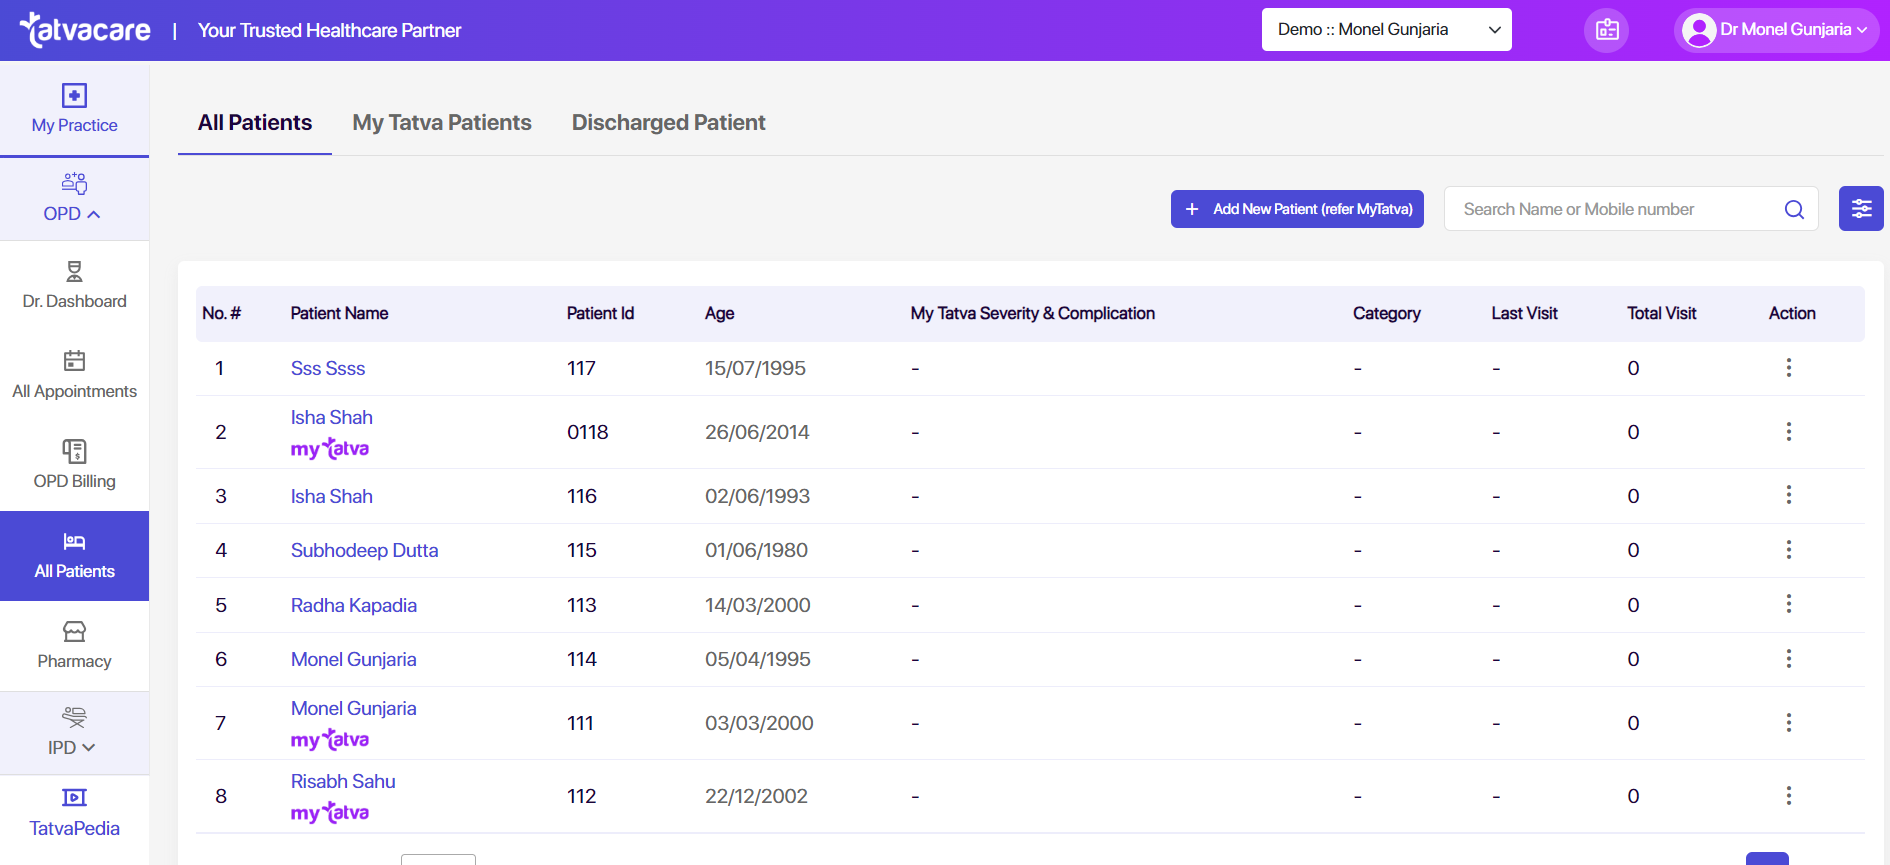The width and height of the screenshot is (1890, 865).
Task: Open action menu for Sss Ssss
Action: pos(1788,368)
